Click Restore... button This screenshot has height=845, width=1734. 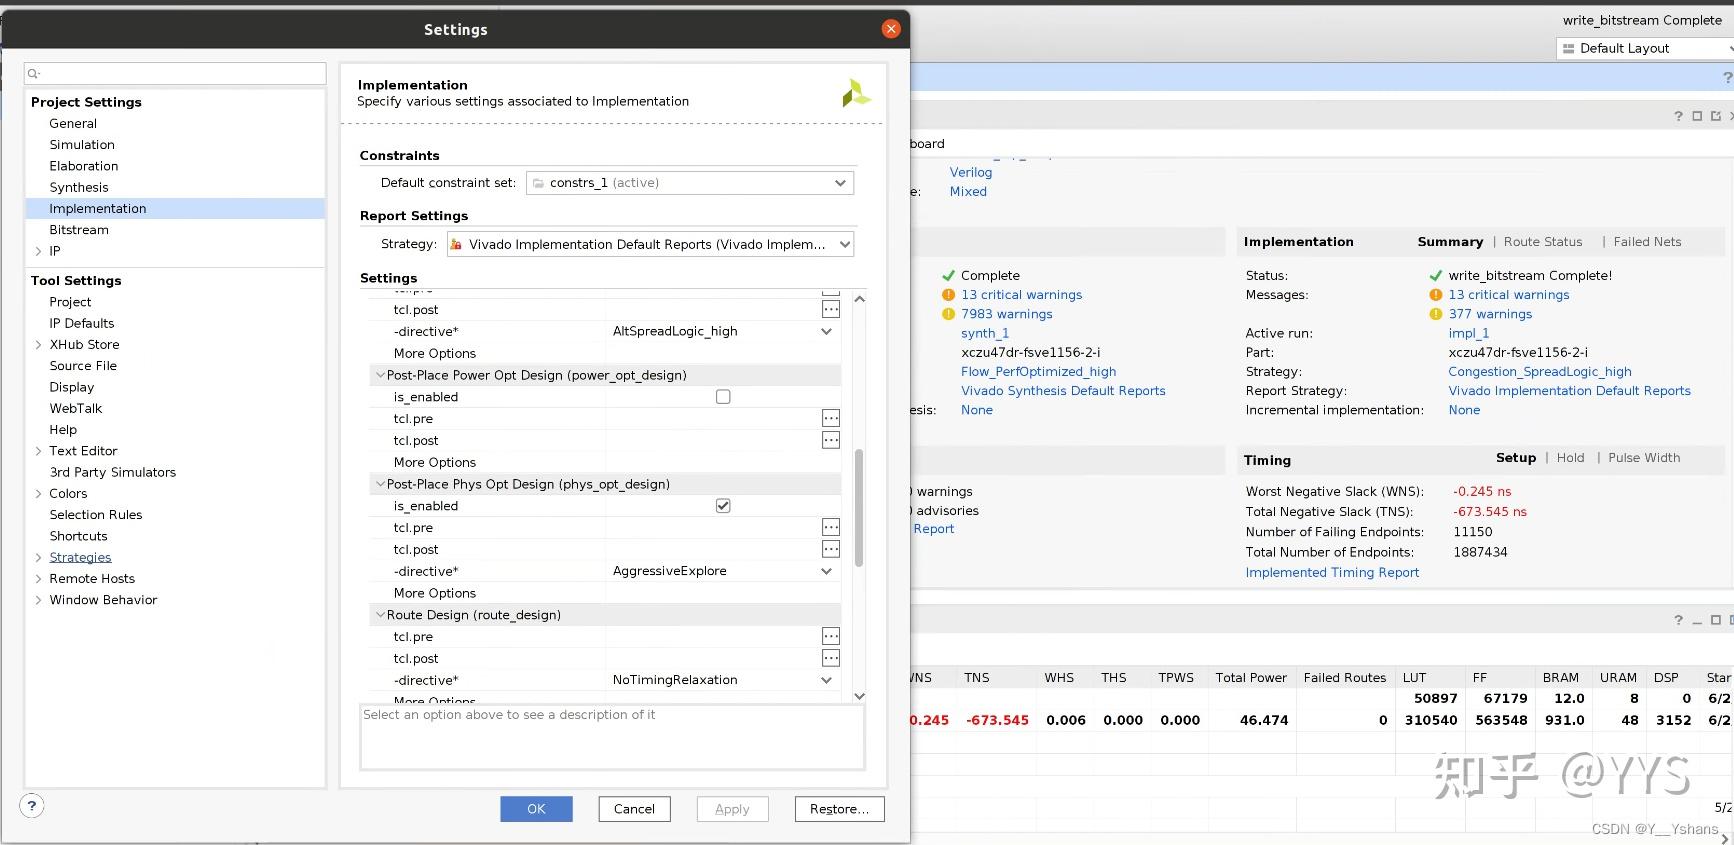point(839,809)
